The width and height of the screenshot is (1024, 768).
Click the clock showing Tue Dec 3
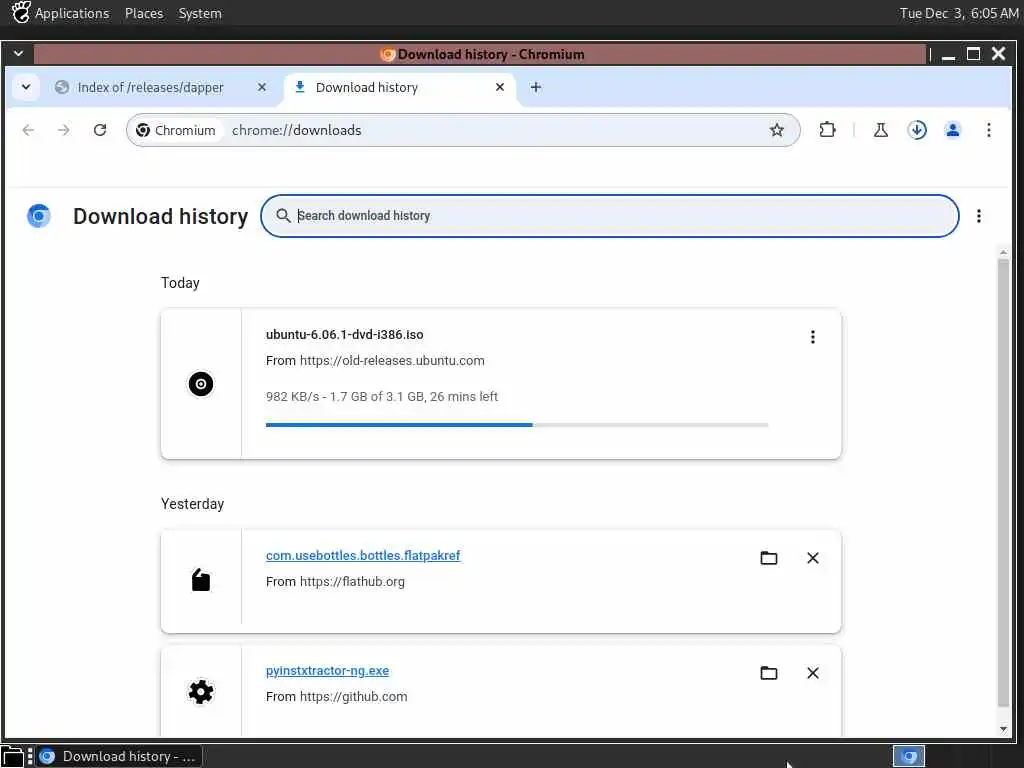958,13
